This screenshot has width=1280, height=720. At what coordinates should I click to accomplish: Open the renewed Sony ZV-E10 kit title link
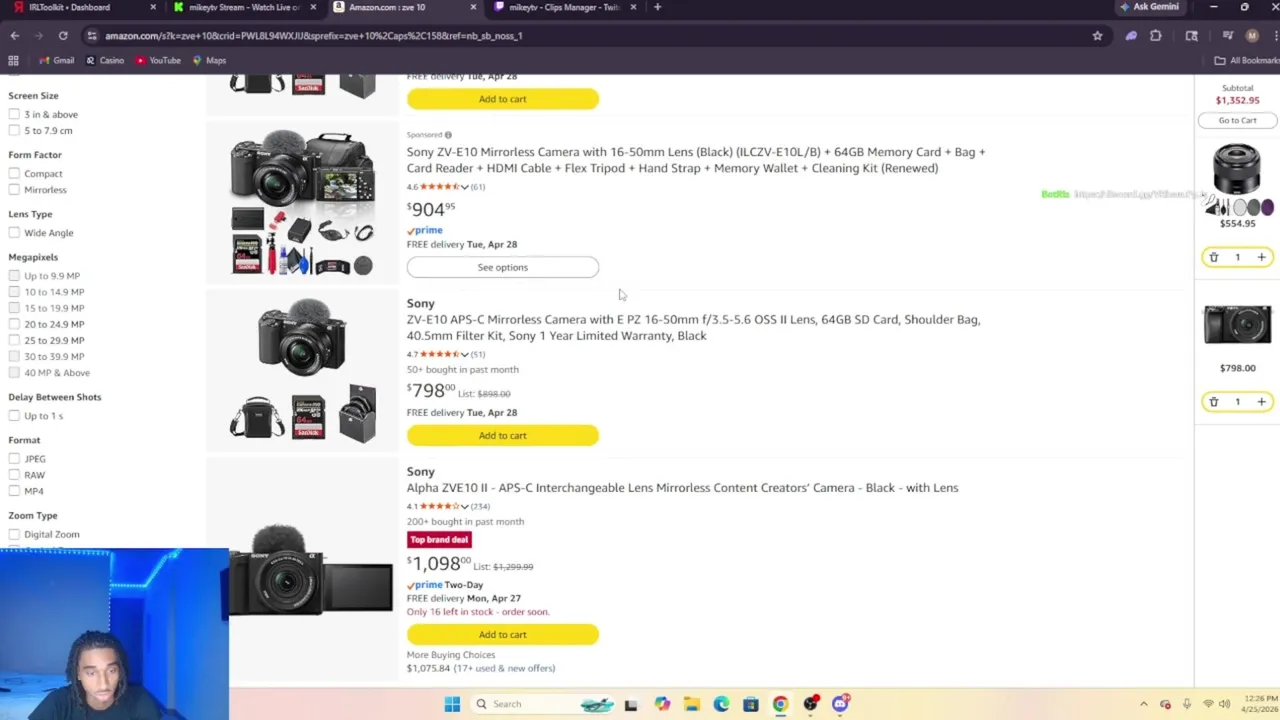696,160
